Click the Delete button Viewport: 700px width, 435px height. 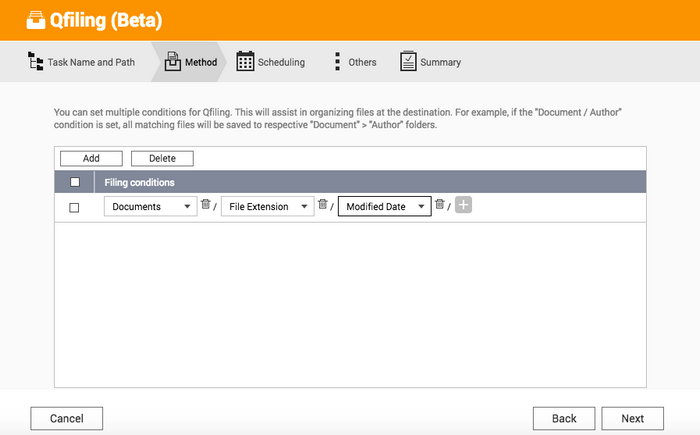[162, 159]
